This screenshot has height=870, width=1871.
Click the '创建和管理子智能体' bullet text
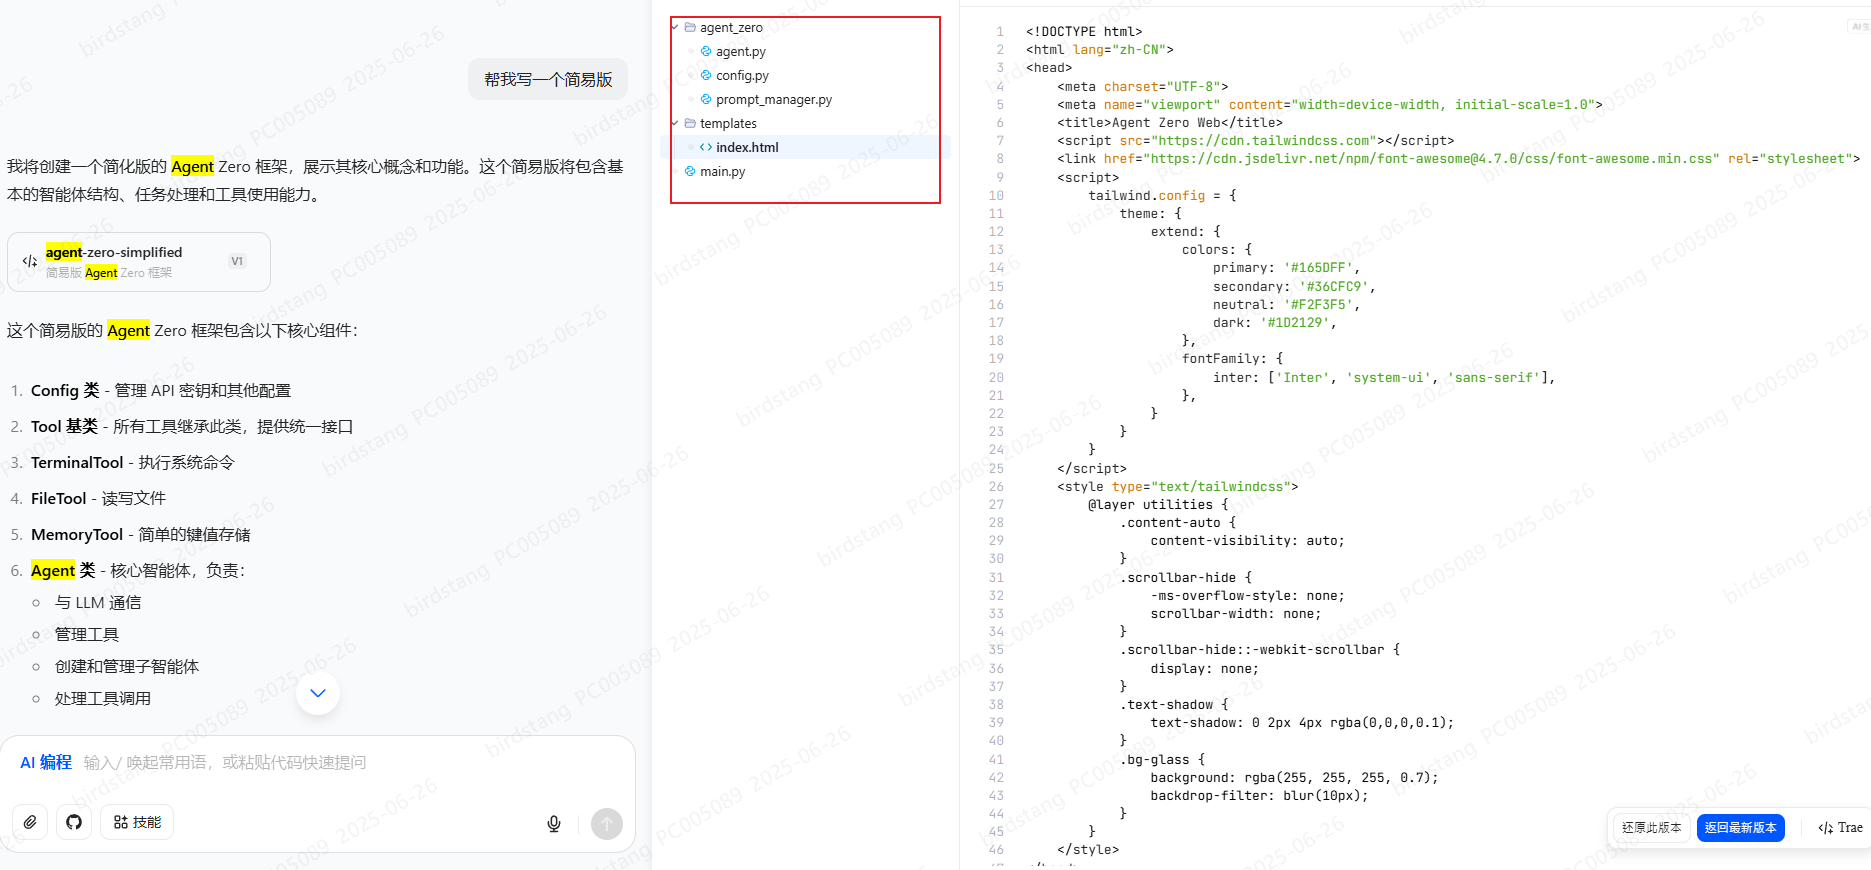pyautogui.click(x=127, y=667)
